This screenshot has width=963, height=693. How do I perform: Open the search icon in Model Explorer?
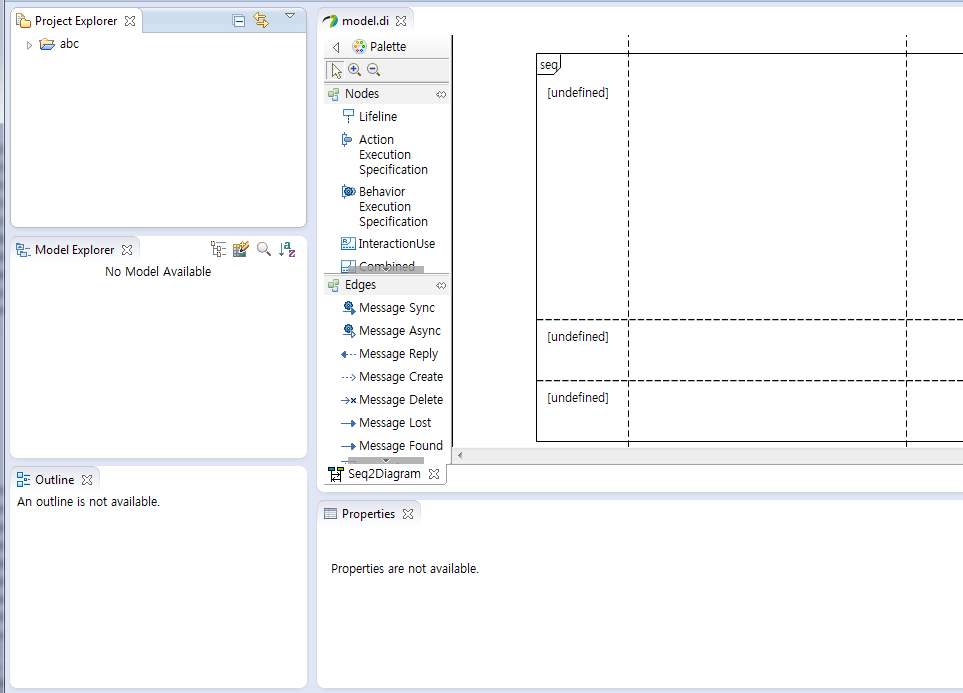(264, 249)
